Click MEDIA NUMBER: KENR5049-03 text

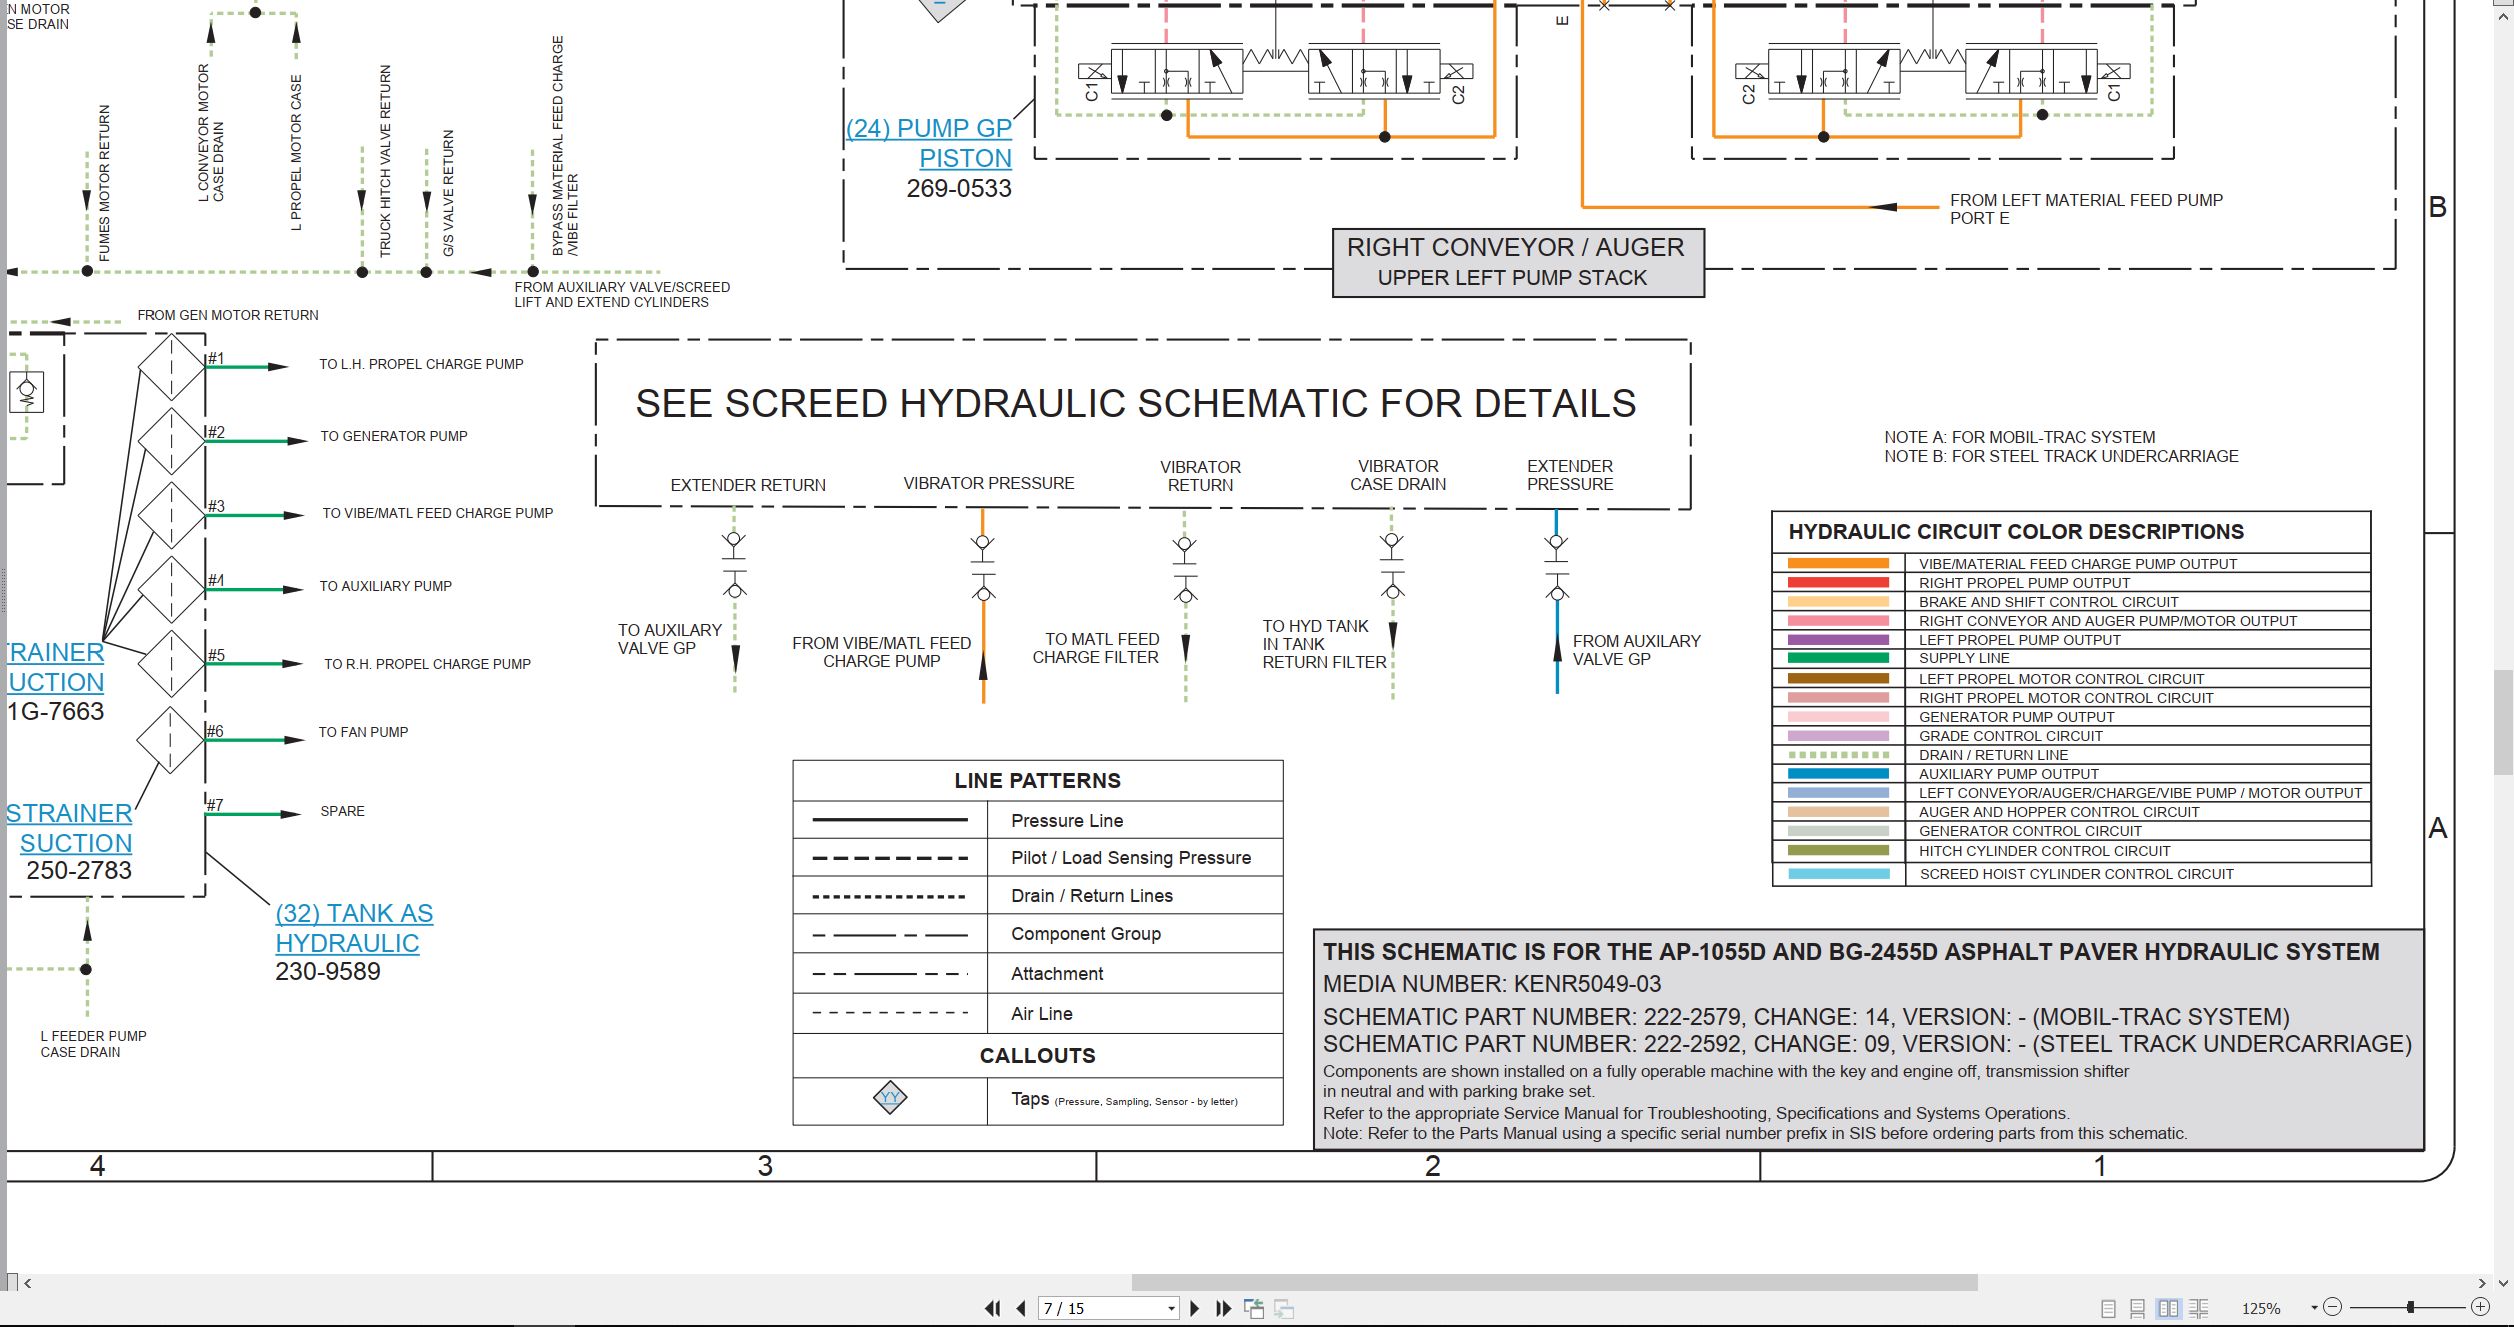pos(1492,984)
